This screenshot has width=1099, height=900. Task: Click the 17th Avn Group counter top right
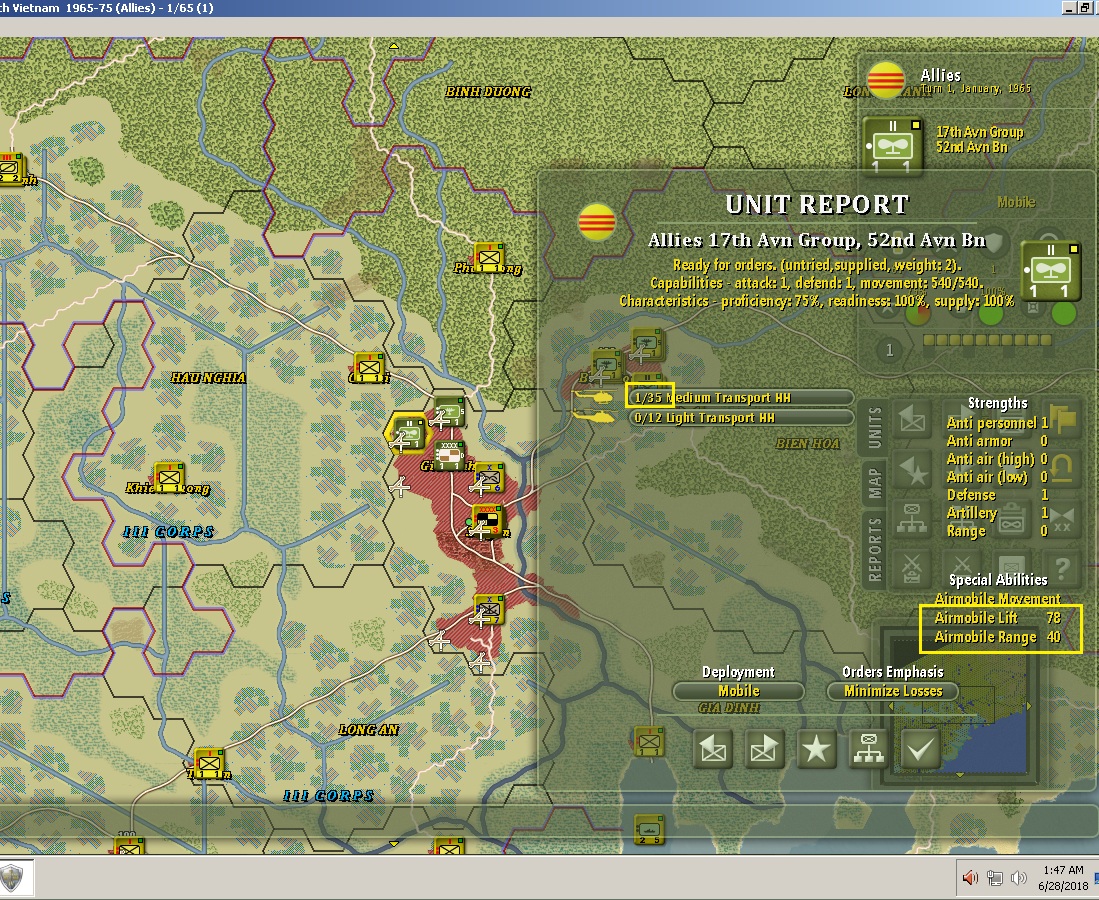(892, 145)
